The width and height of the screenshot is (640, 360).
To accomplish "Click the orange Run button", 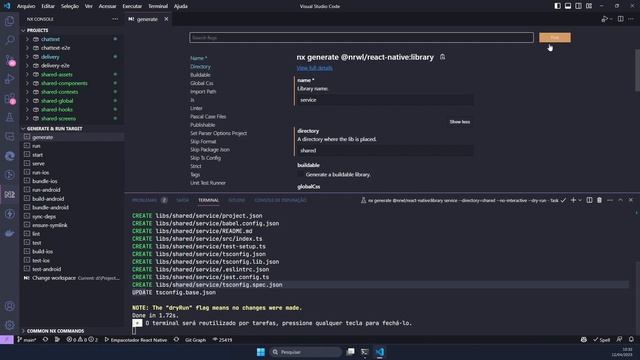I will pos(555,38).
